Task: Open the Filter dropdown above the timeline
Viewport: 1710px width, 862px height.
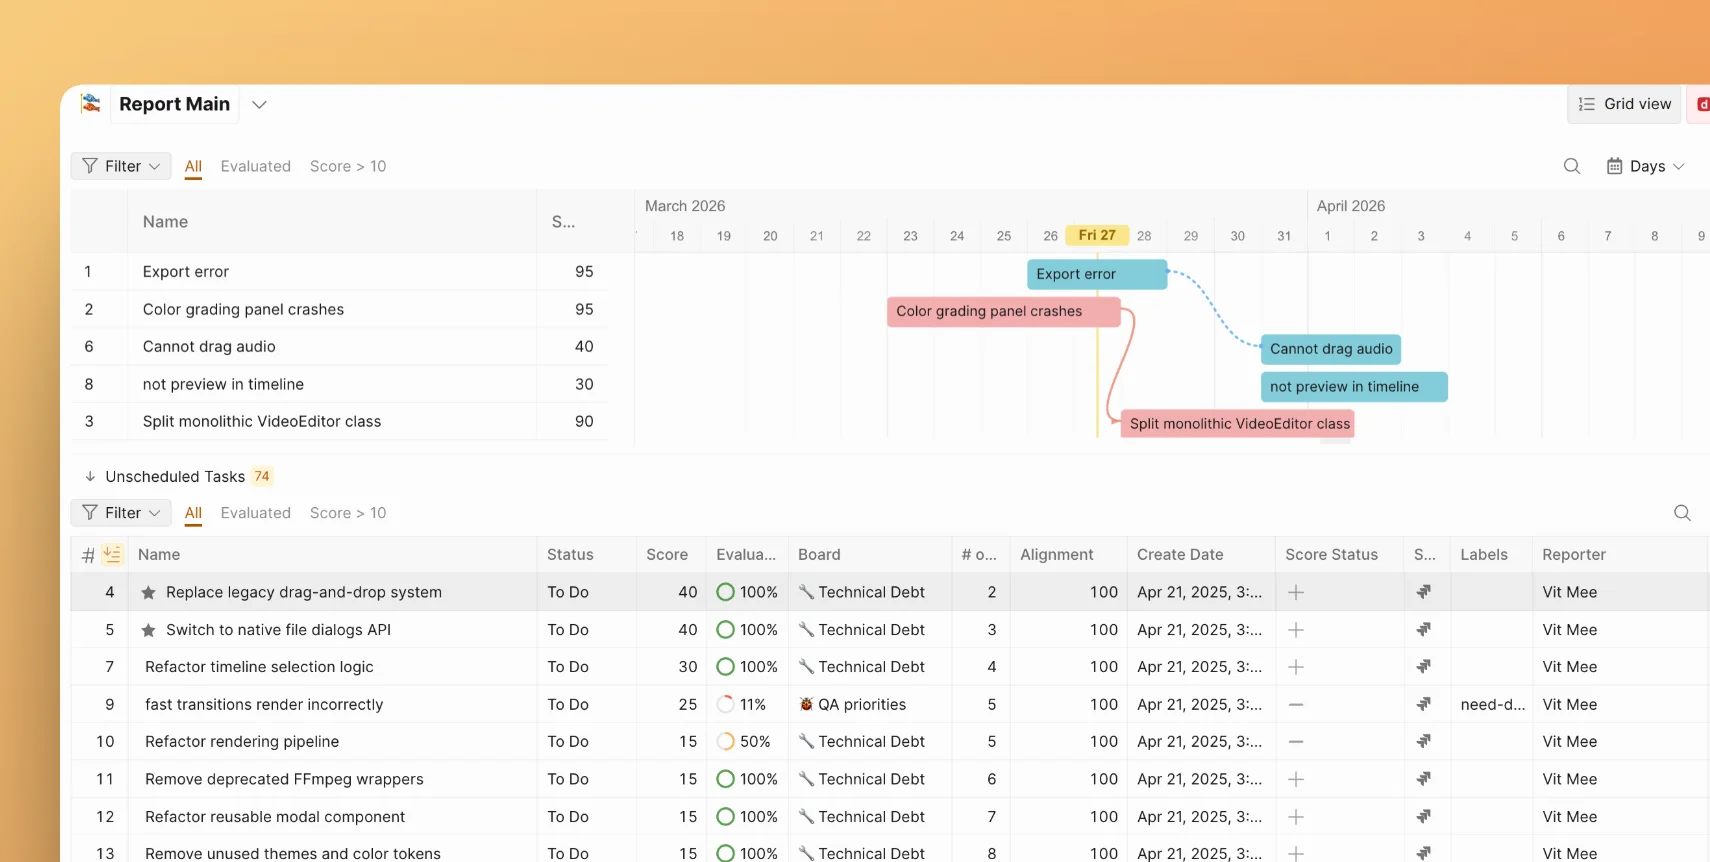Action: [x=121, y=166]
